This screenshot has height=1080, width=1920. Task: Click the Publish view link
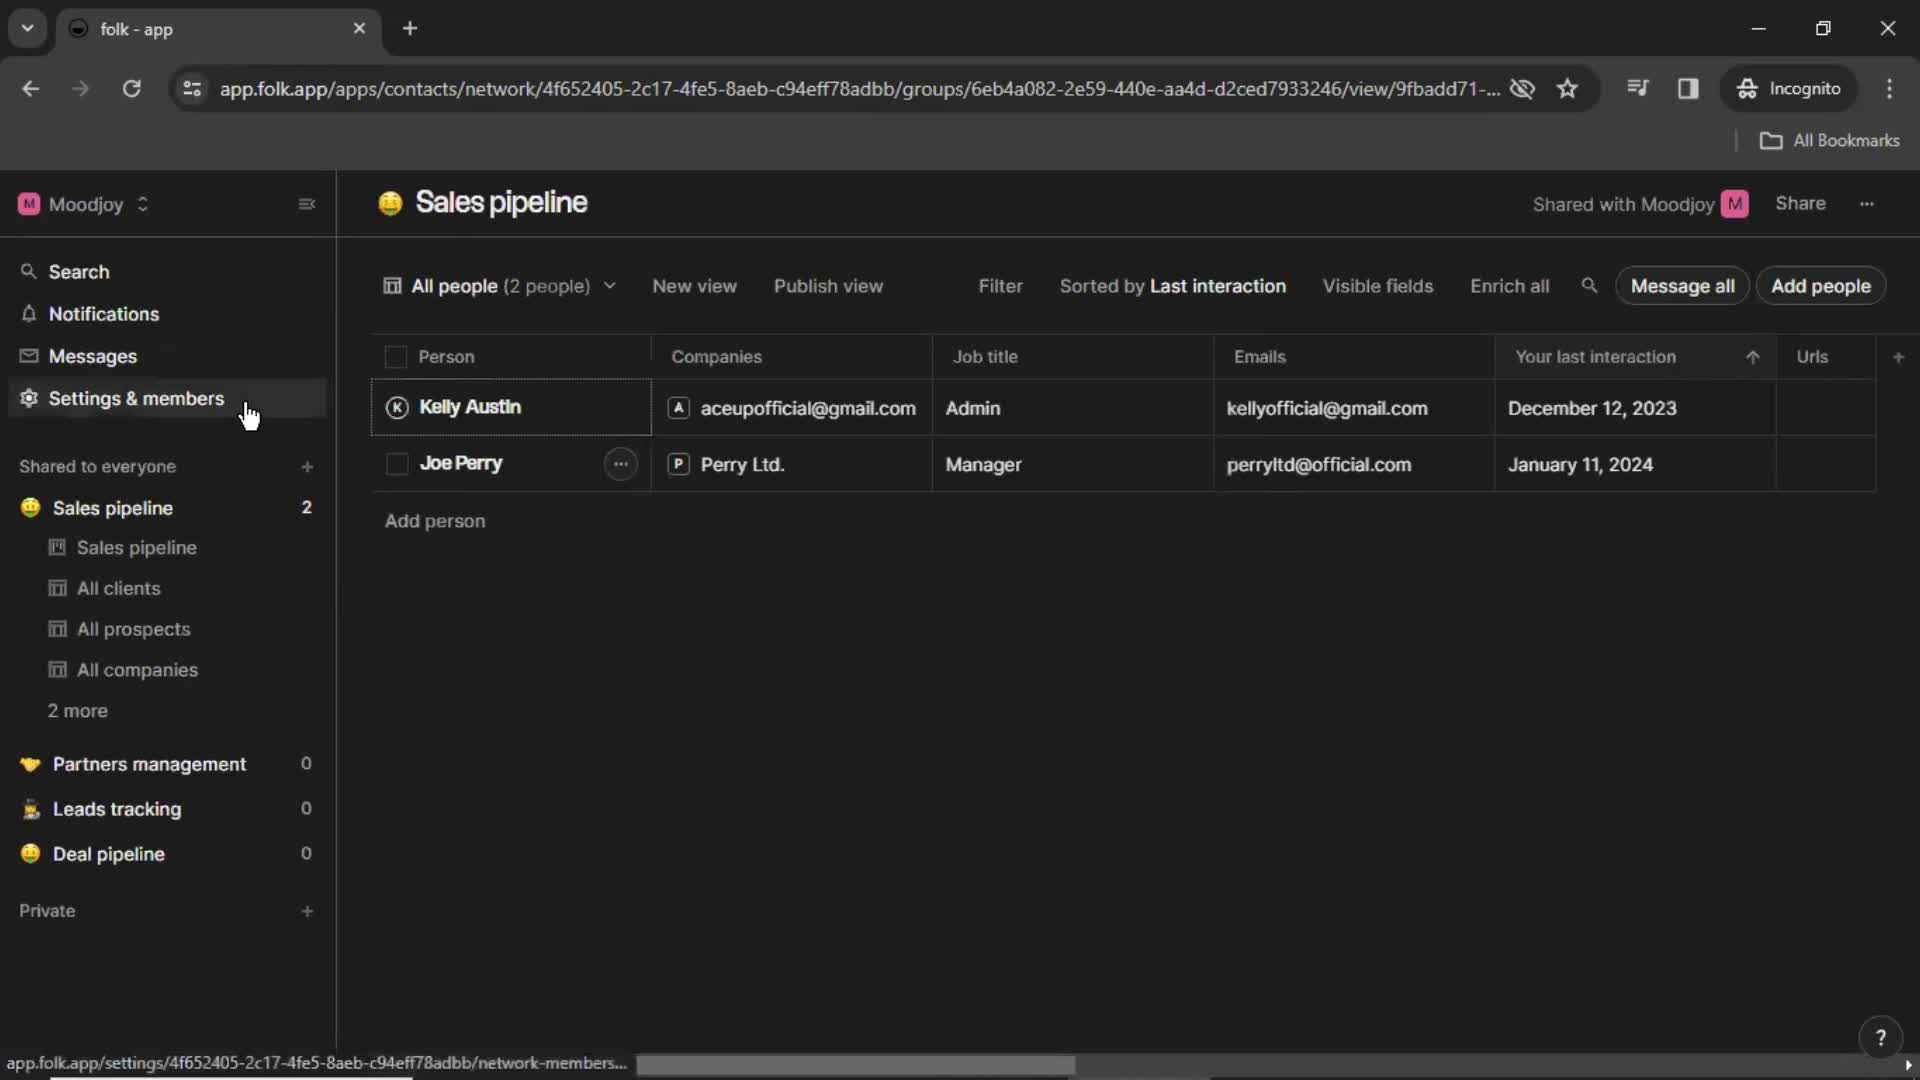(x=827, y=285)
